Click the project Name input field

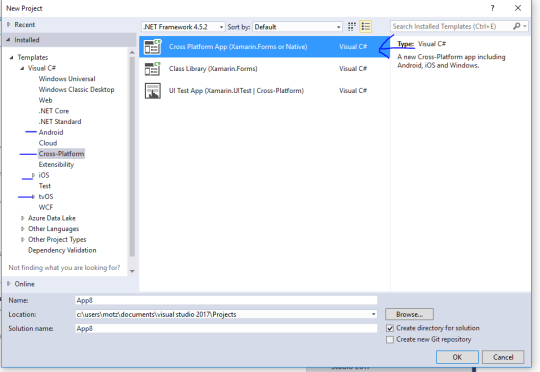coord(226,300)
